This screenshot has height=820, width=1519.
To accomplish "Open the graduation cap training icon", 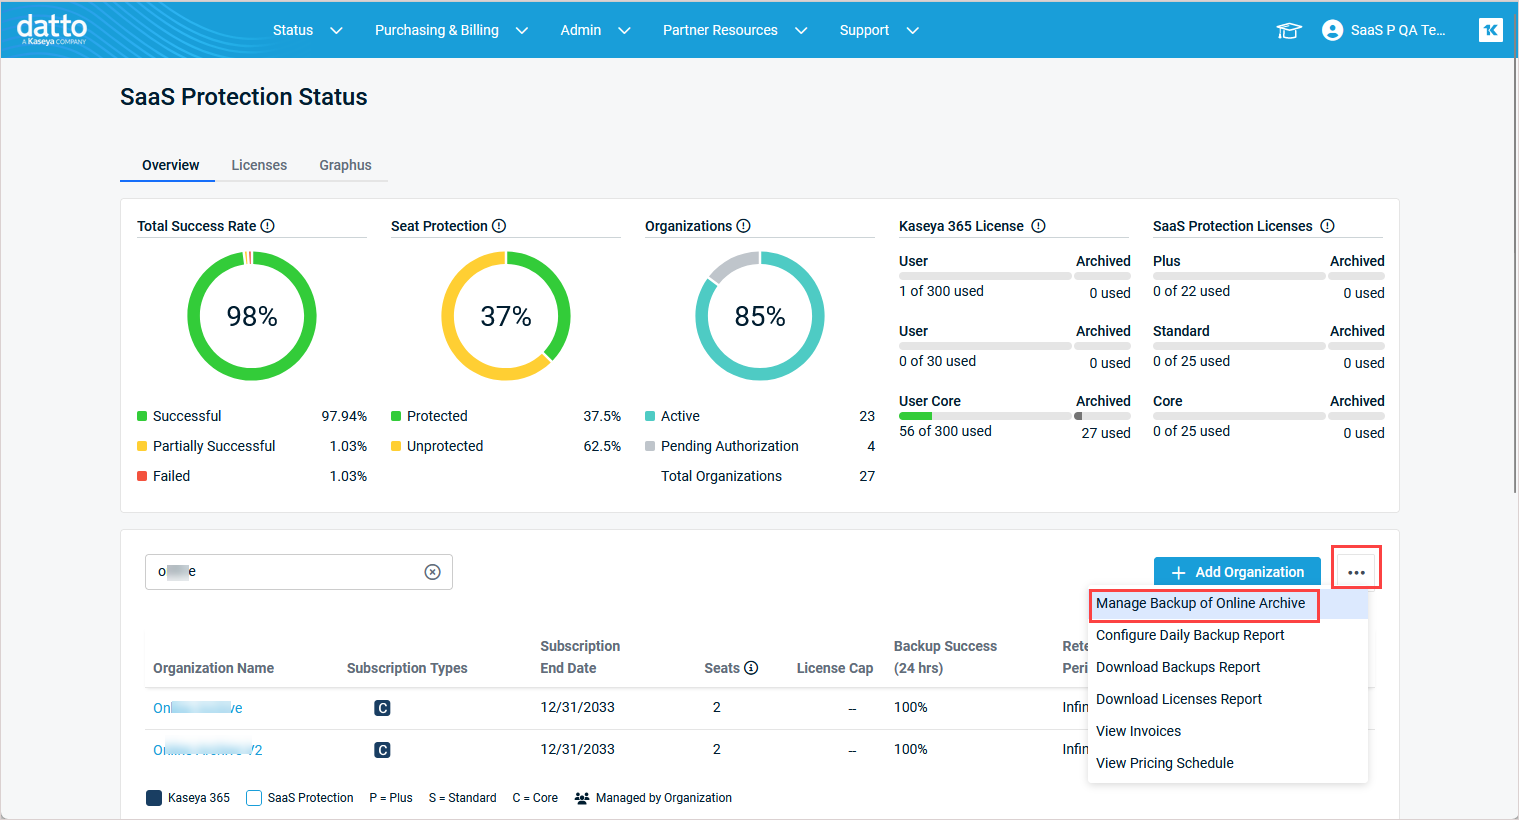I will (1289, 31).
